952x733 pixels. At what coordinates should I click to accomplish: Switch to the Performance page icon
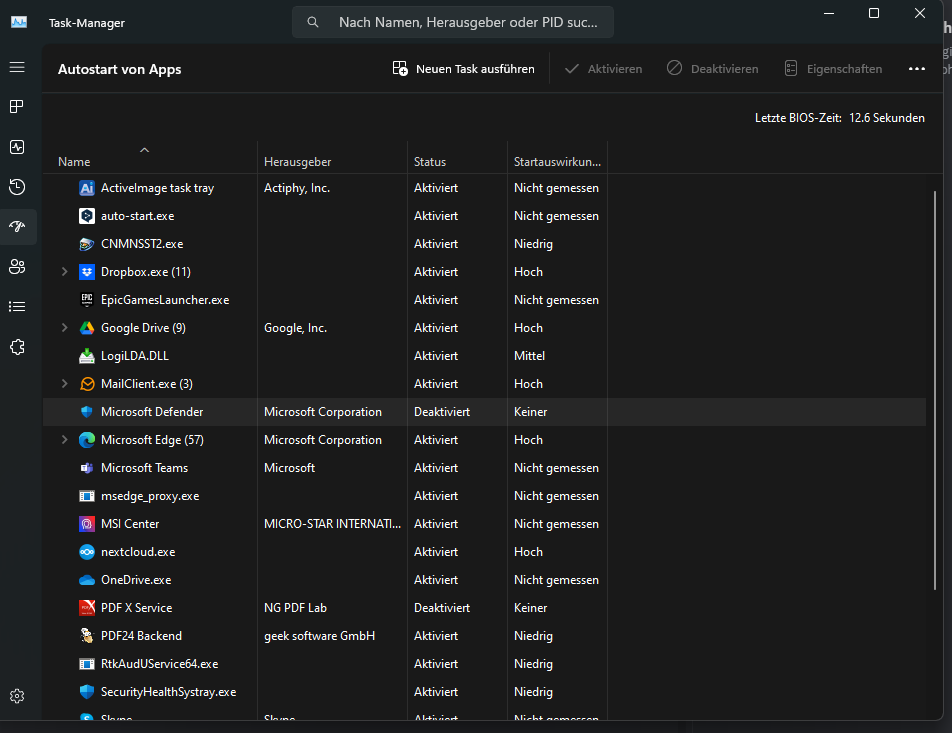[17, 147]
